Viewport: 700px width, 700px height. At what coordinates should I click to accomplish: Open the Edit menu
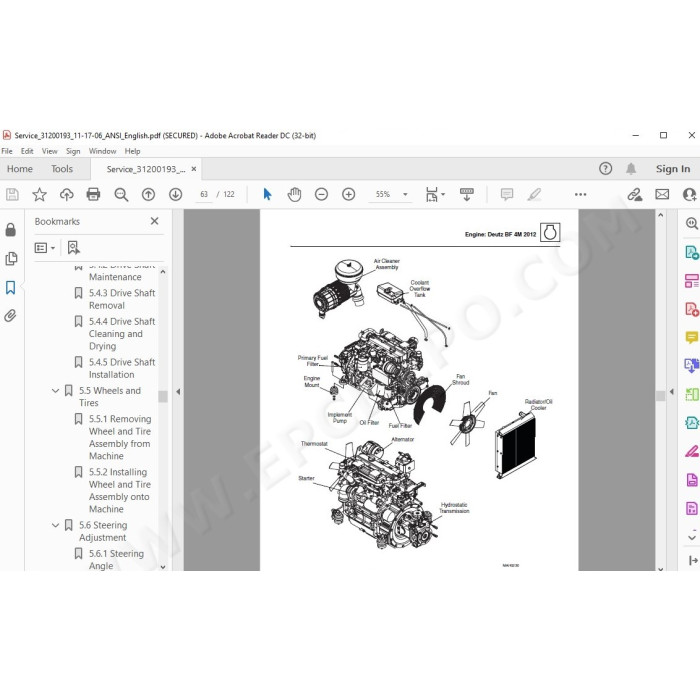[x=27, y=151]
